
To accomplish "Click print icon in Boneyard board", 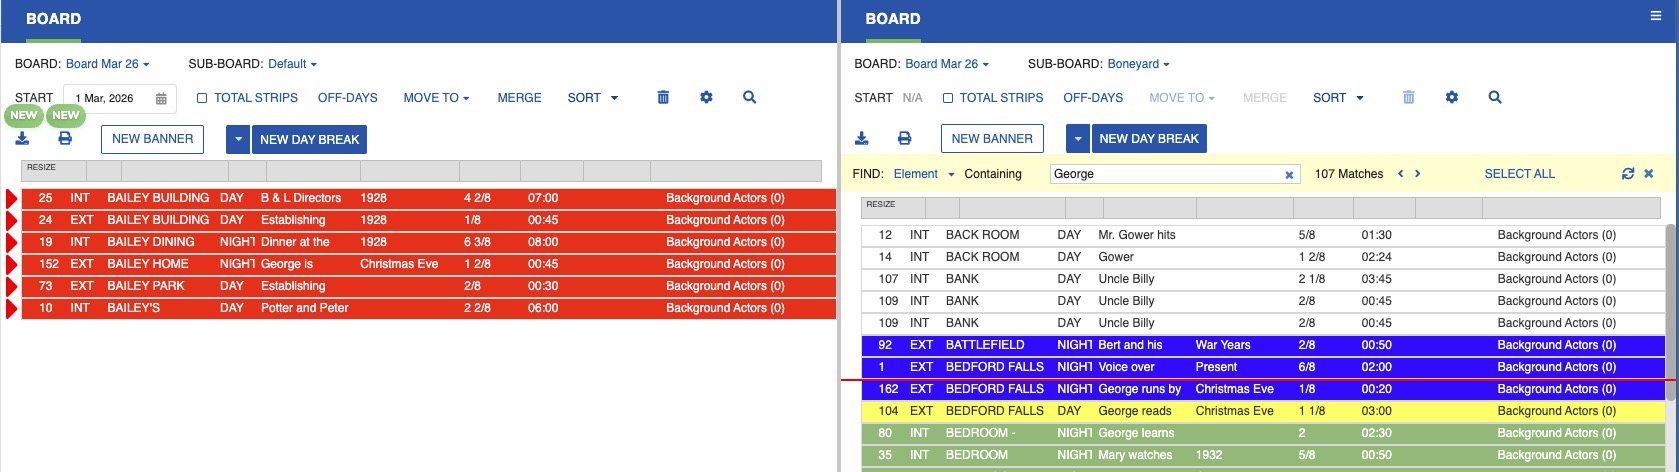I will coord(904,138).
